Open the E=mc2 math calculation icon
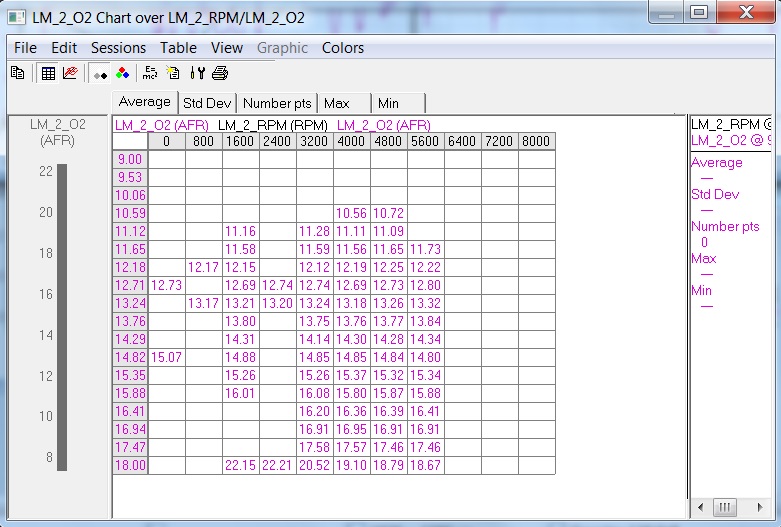The height and width of the screenshot is (527, 781). click(150, 73)
